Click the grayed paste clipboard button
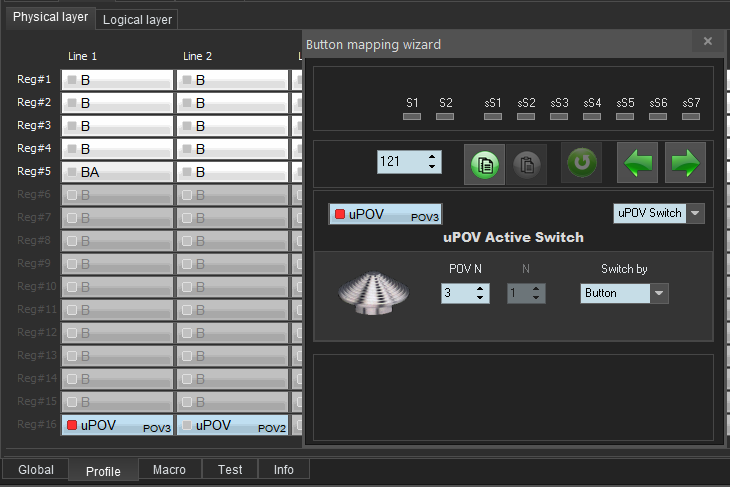The width and height of the screenshot is (730, 487). coord(527,164)
